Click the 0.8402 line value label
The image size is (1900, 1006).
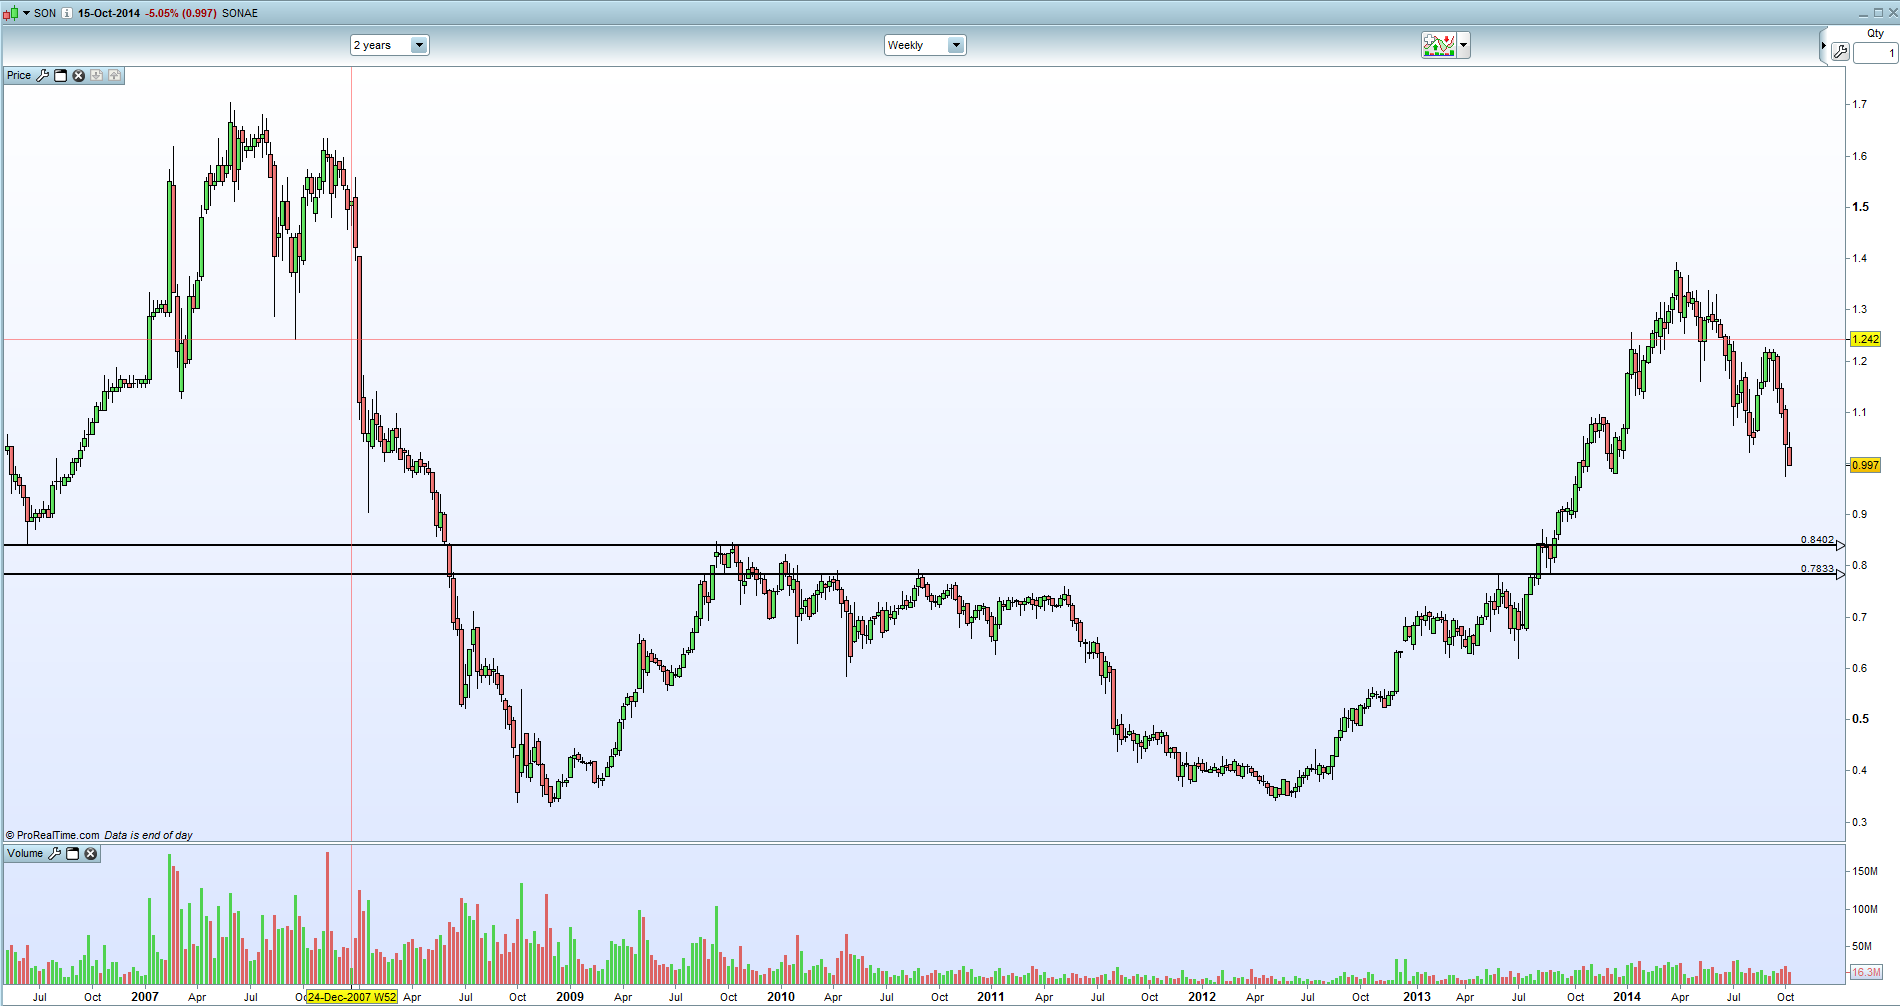tap(1817, 540)
